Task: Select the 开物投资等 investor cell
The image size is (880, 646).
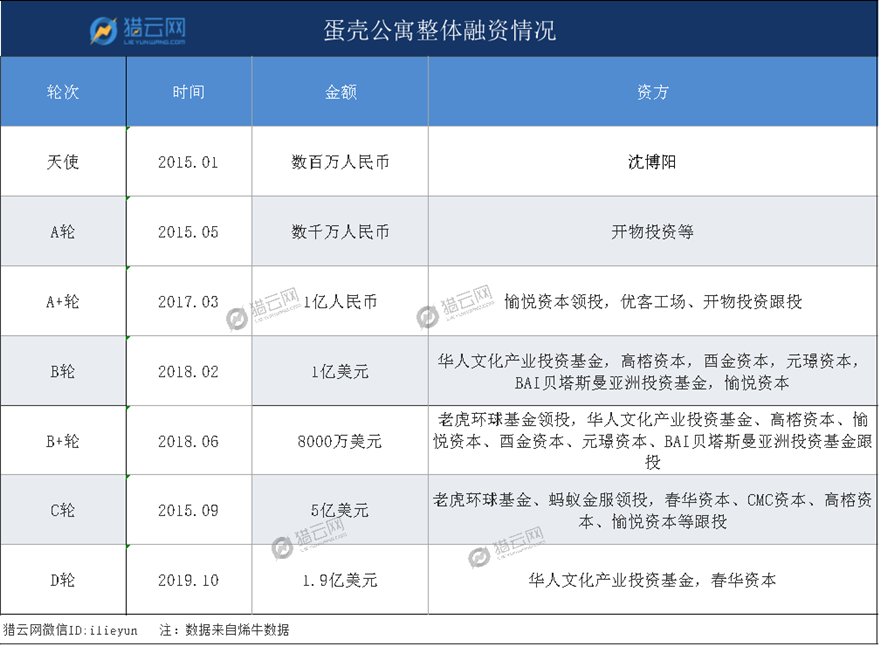Action: pyautogui.click(x=653, y=231)
